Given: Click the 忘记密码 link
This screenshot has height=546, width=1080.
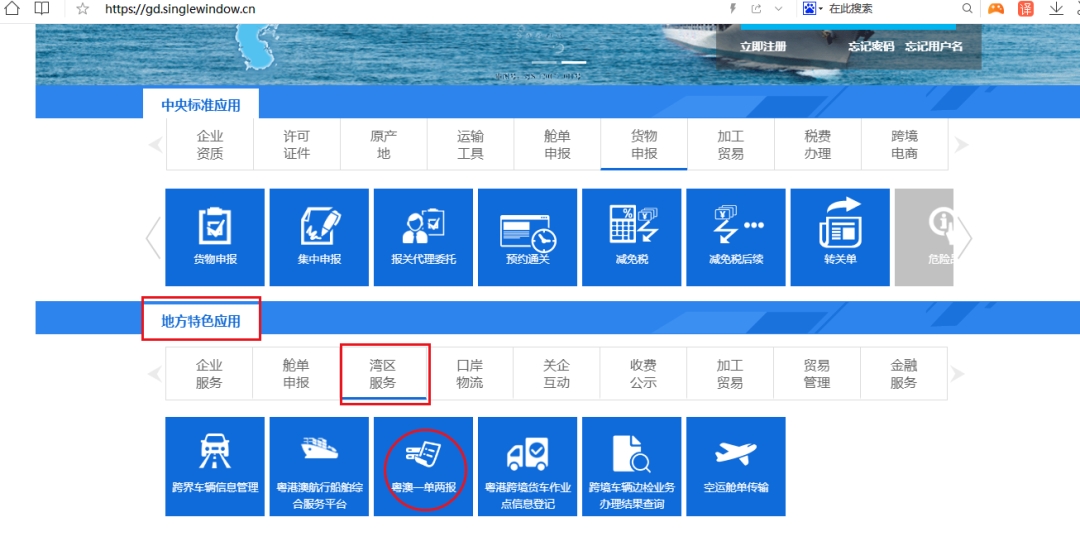Looking at the screenshot, I should pos(871,46).
